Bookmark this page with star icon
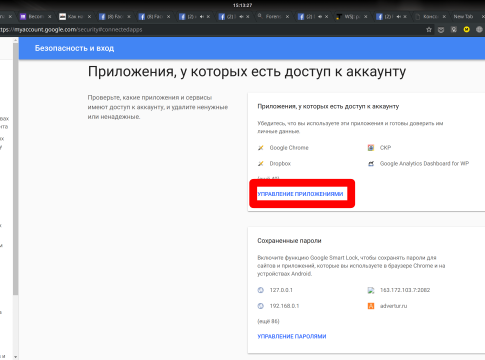The width and height of the screenshot is (485, 360). pyautogui.click(x=429, y=30)
